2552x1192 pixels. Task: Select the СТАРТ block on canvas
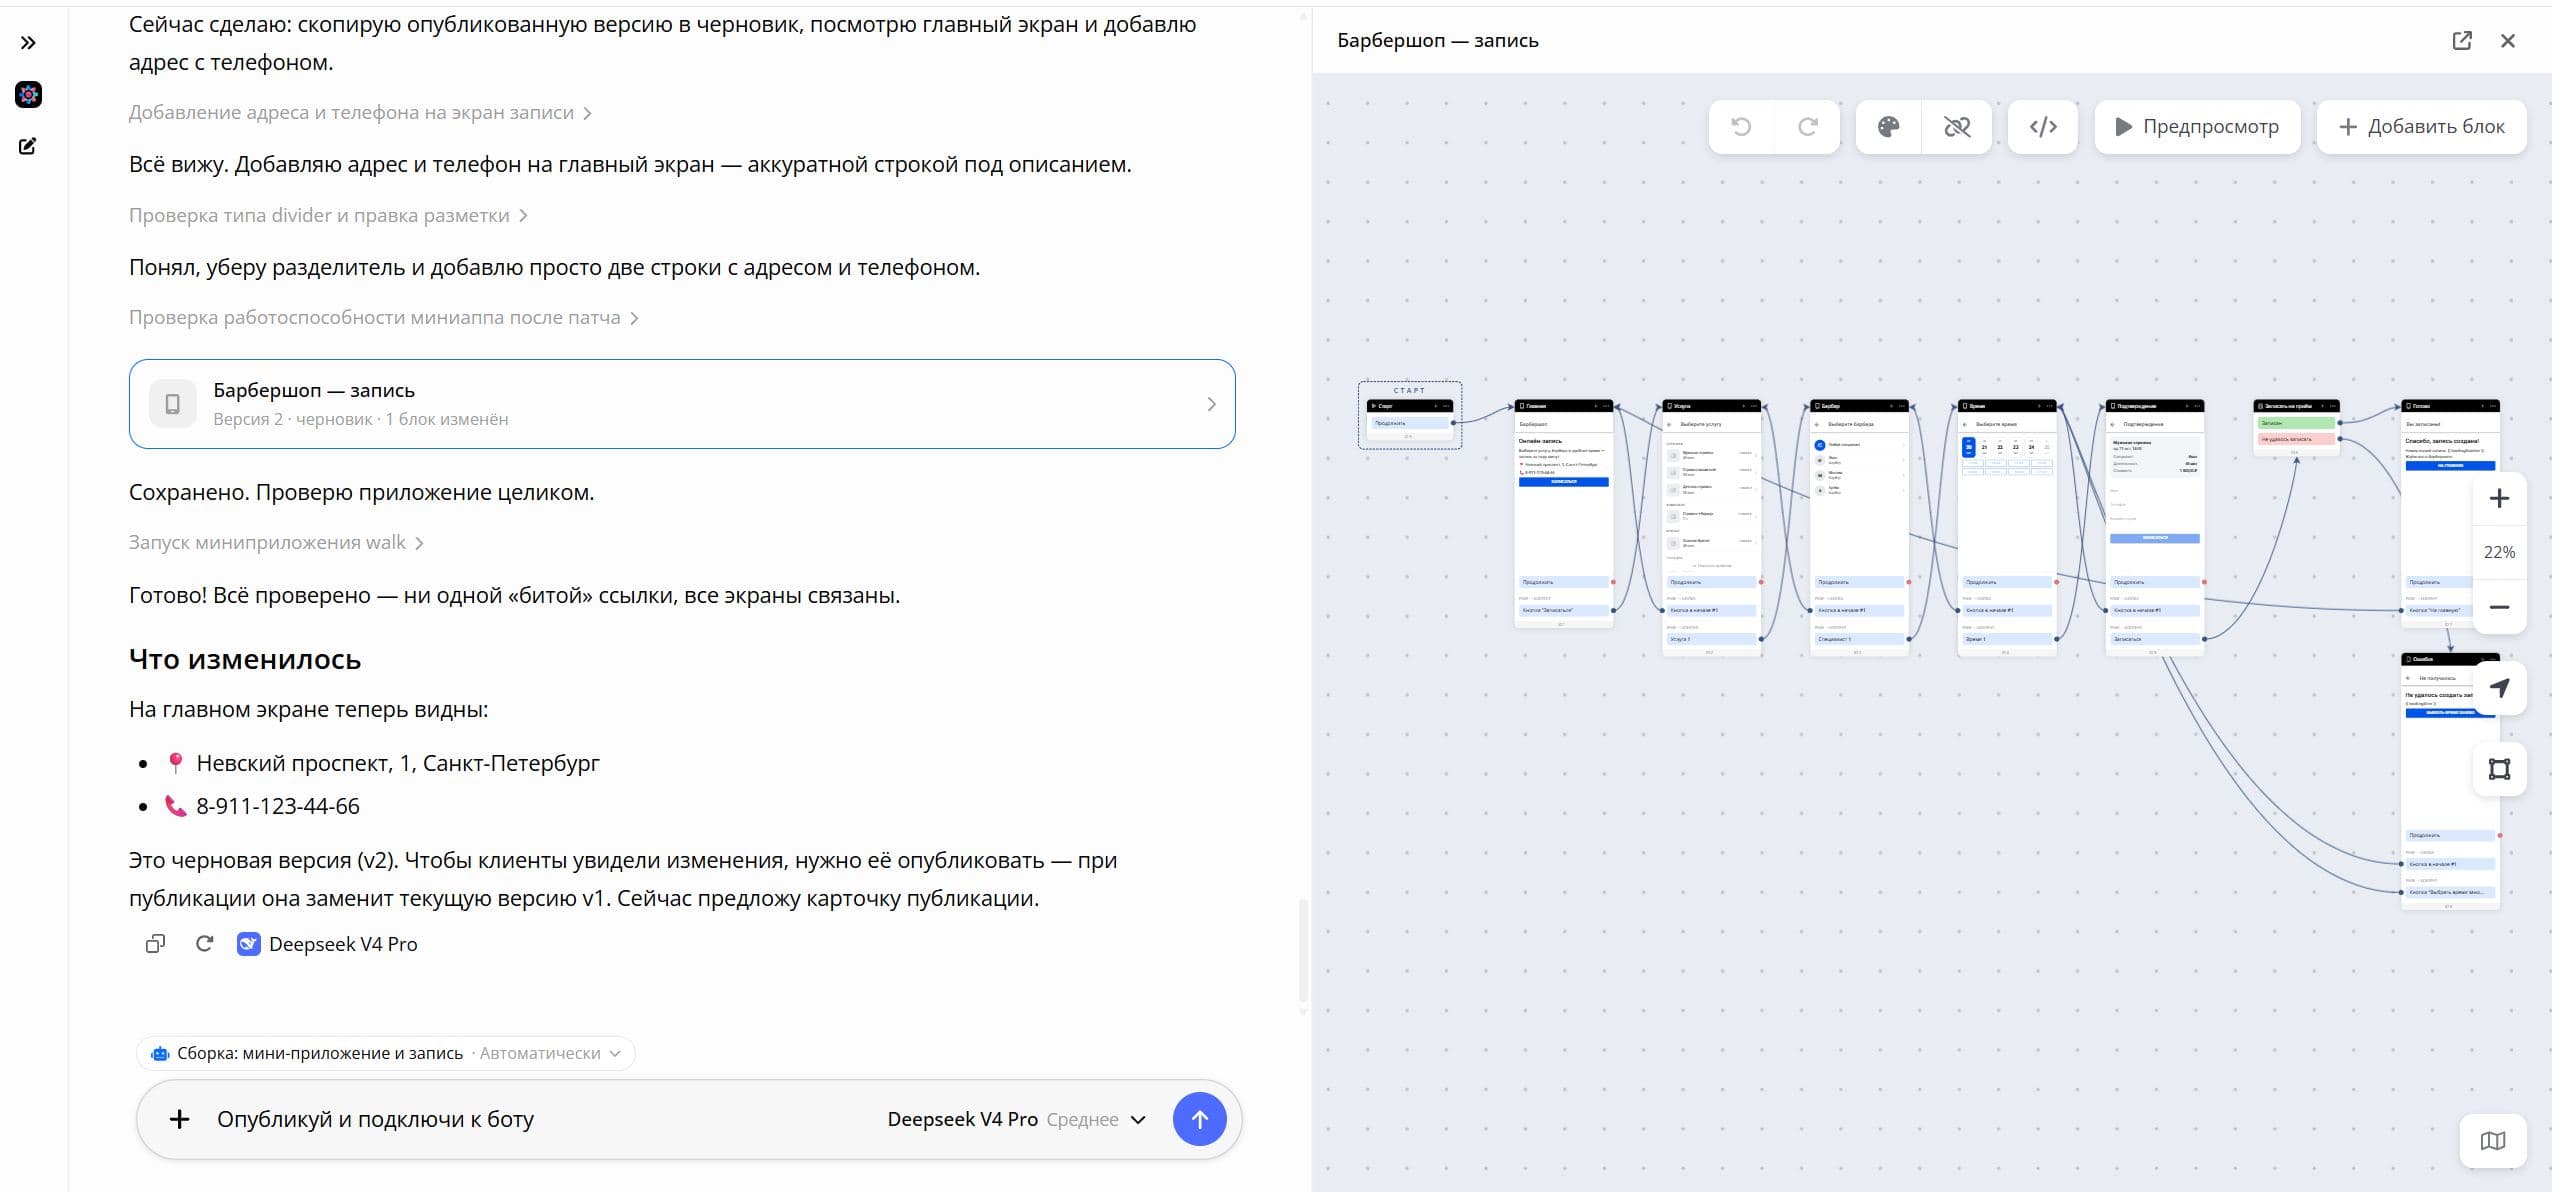coord(1410,415)
